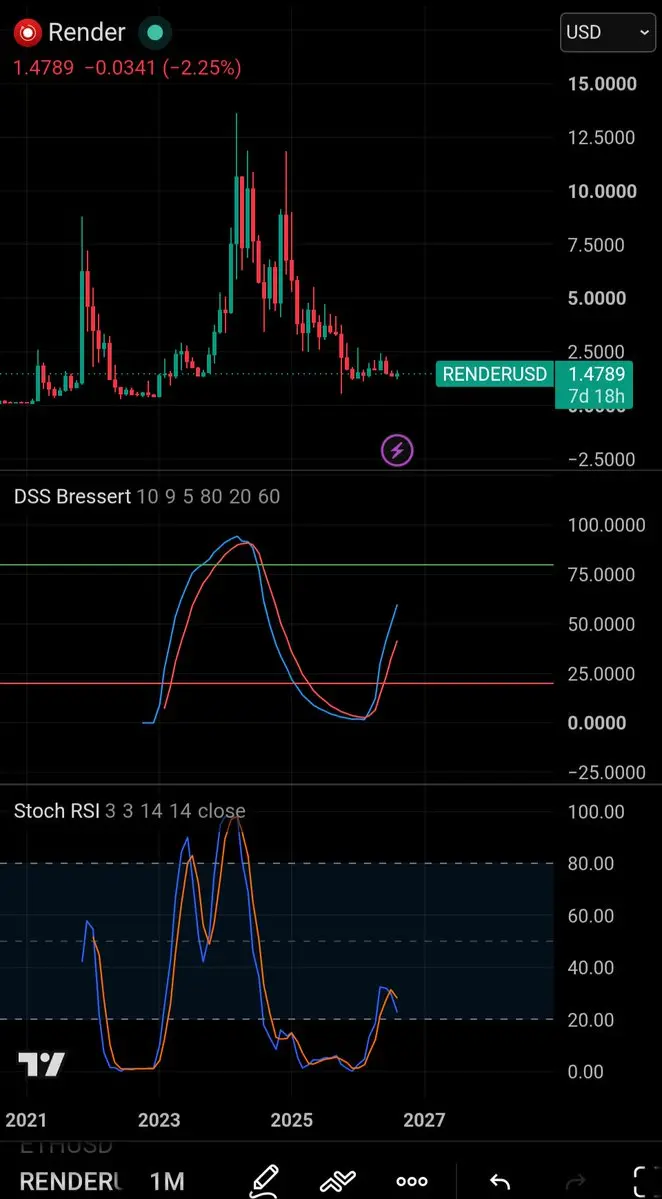The height and width of the screenshot is (1199, 662).
Task: Toggle fullscreen chart mode
Action: (x=646, y=1181)
